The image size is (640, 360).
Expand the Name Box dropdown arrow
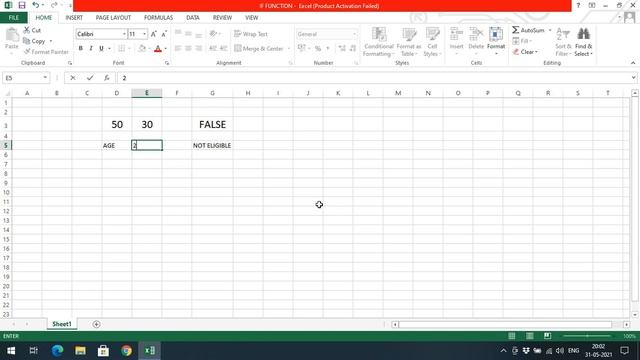coord(45,78)
